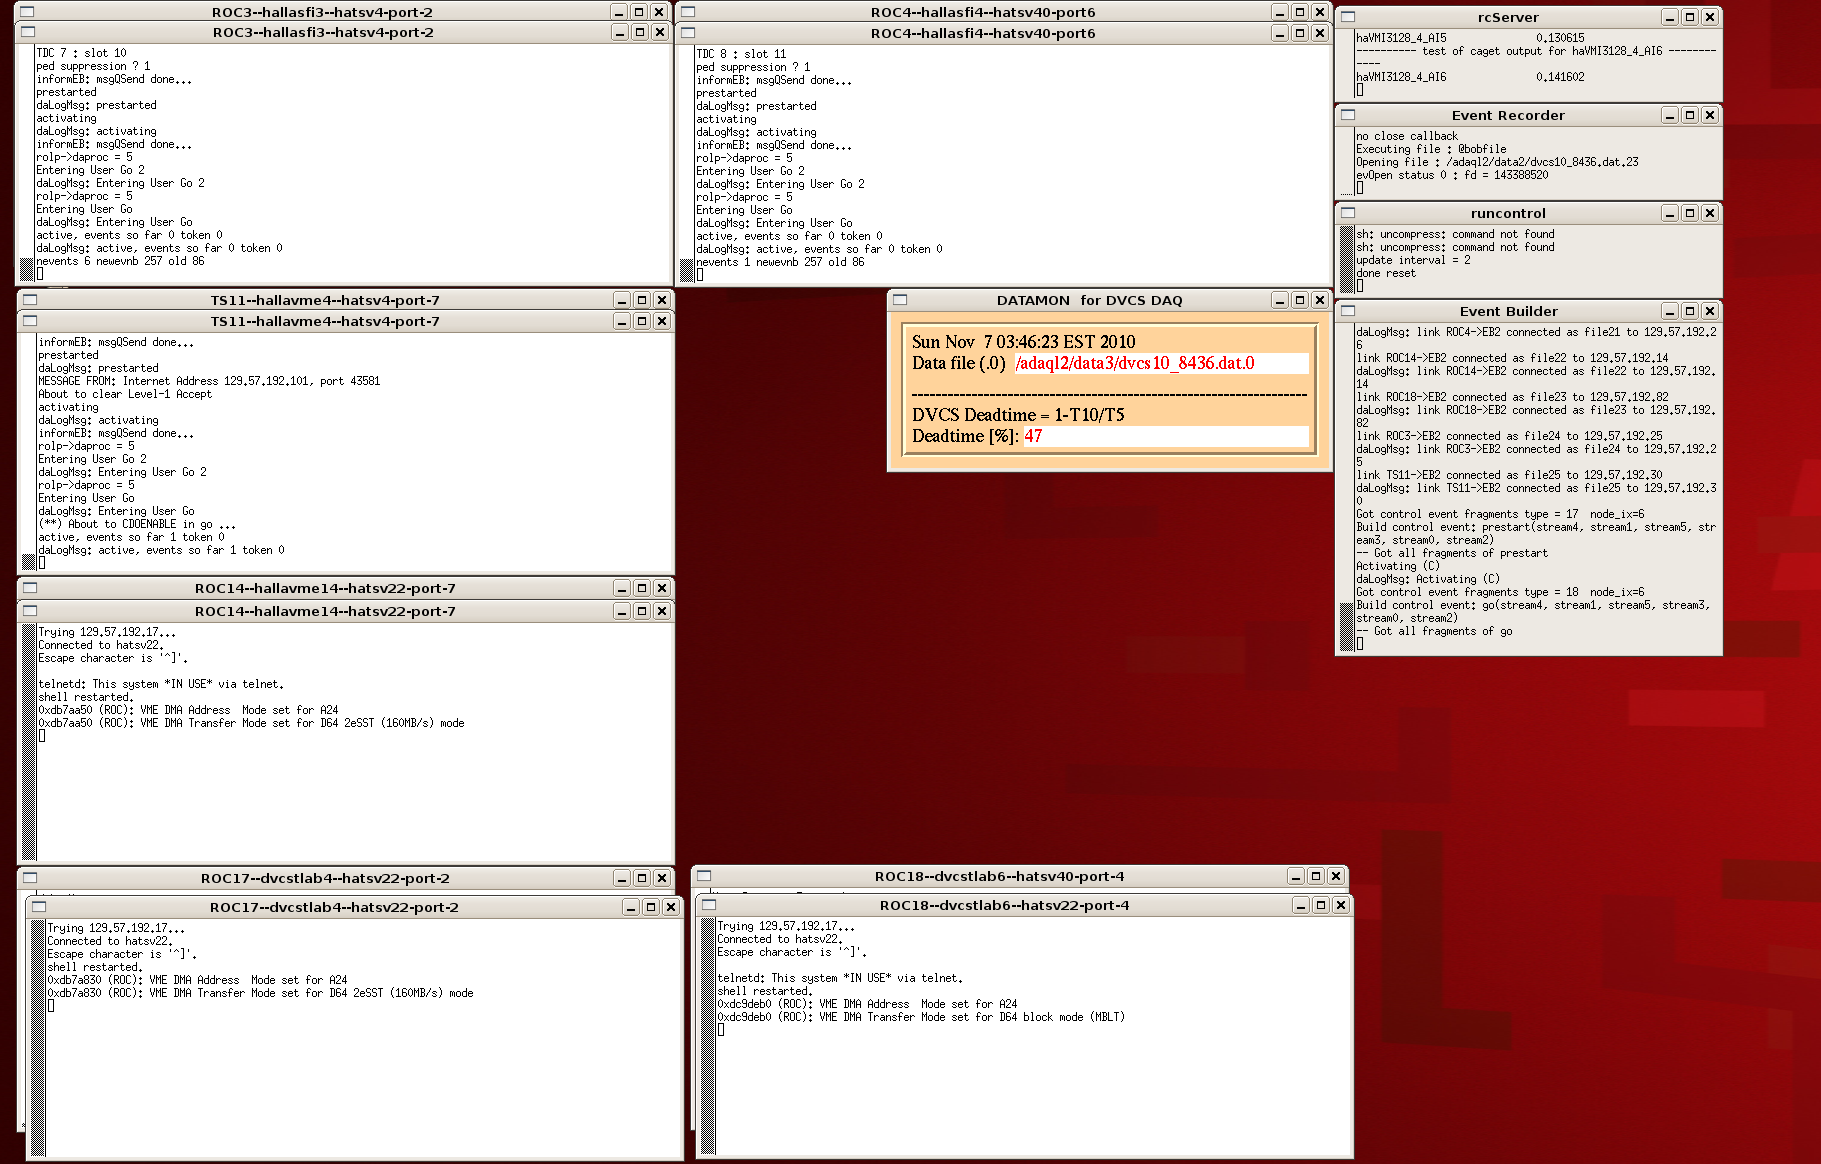
Task: Click 'TDC 7 : slot 10' line in ROC3
Action: 82,53
